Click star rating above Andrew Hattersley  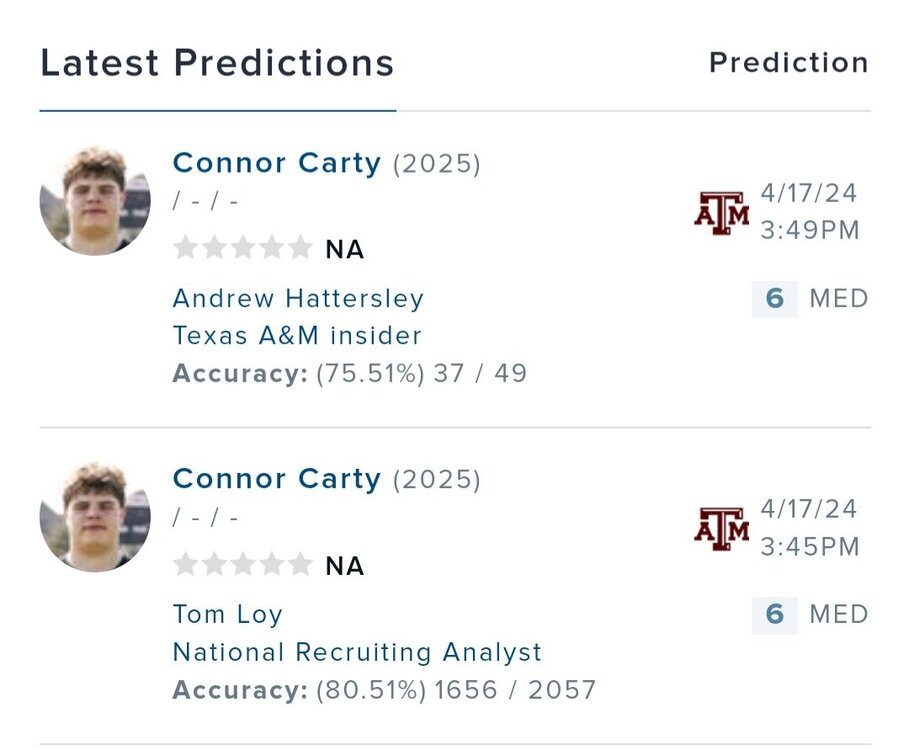(243, 248)
